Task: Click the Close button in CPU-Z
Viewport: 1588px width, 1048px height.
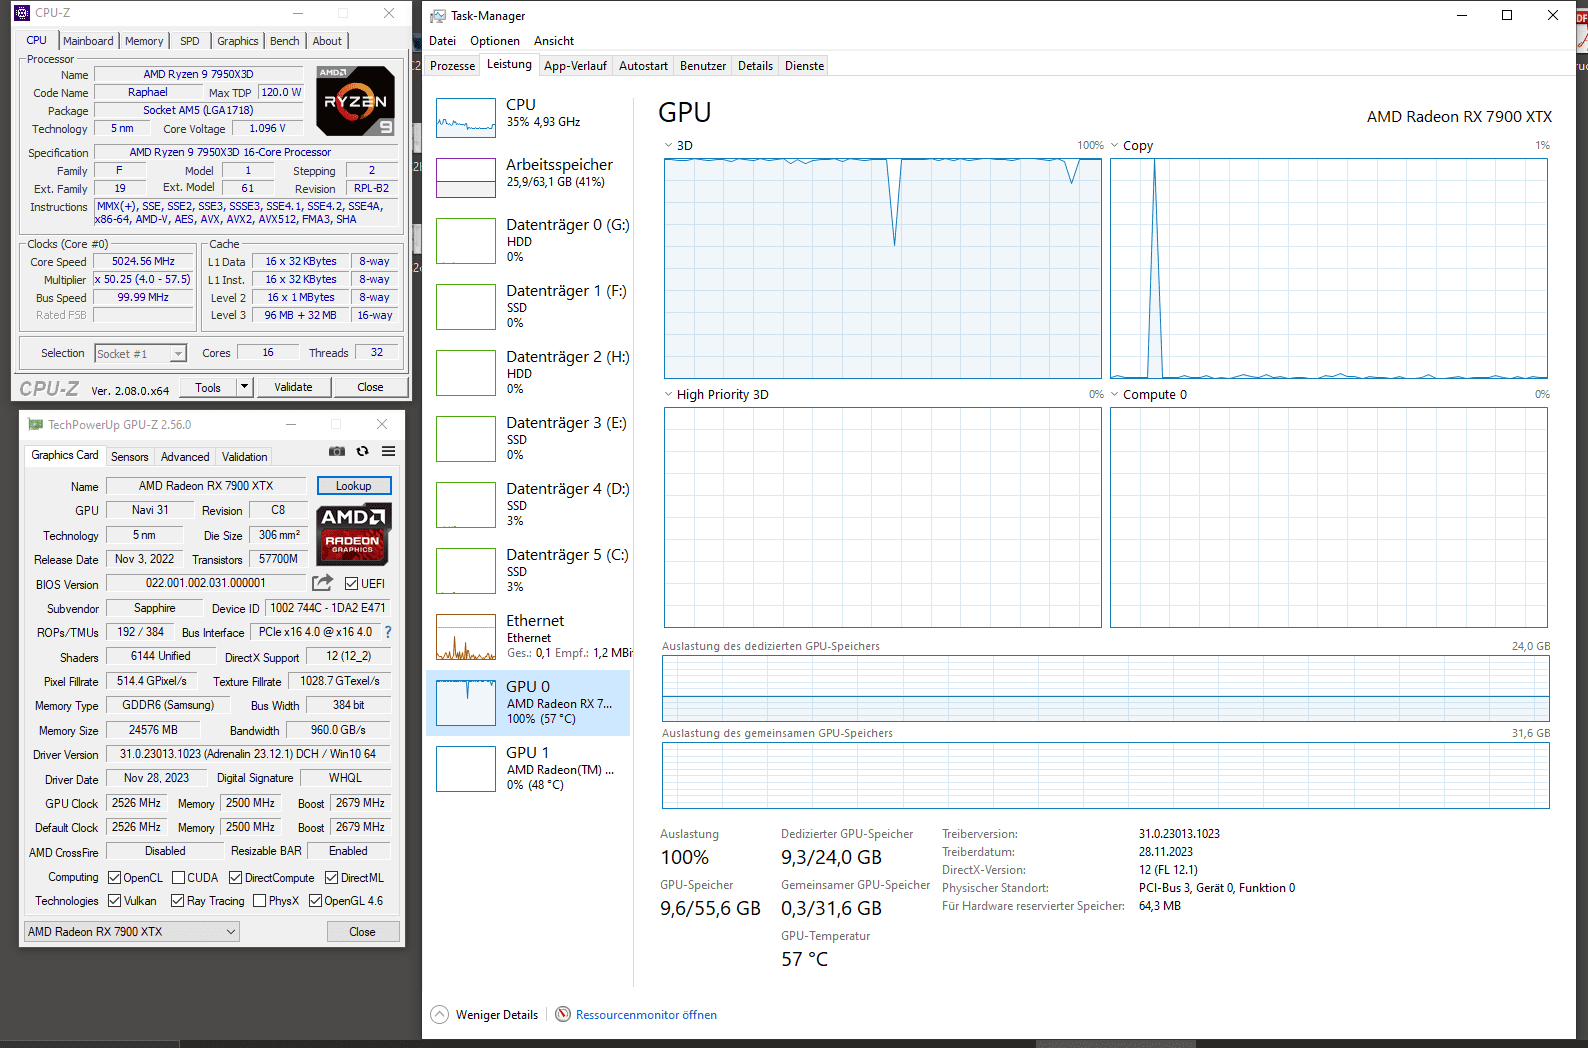Action: (x=370, y=387)
